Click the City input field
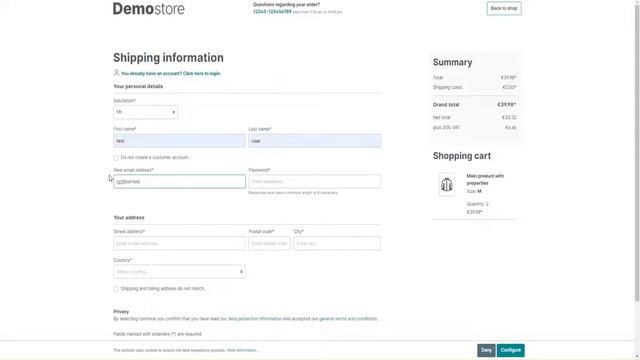640x360 pixels. click(x=337, y=243)
